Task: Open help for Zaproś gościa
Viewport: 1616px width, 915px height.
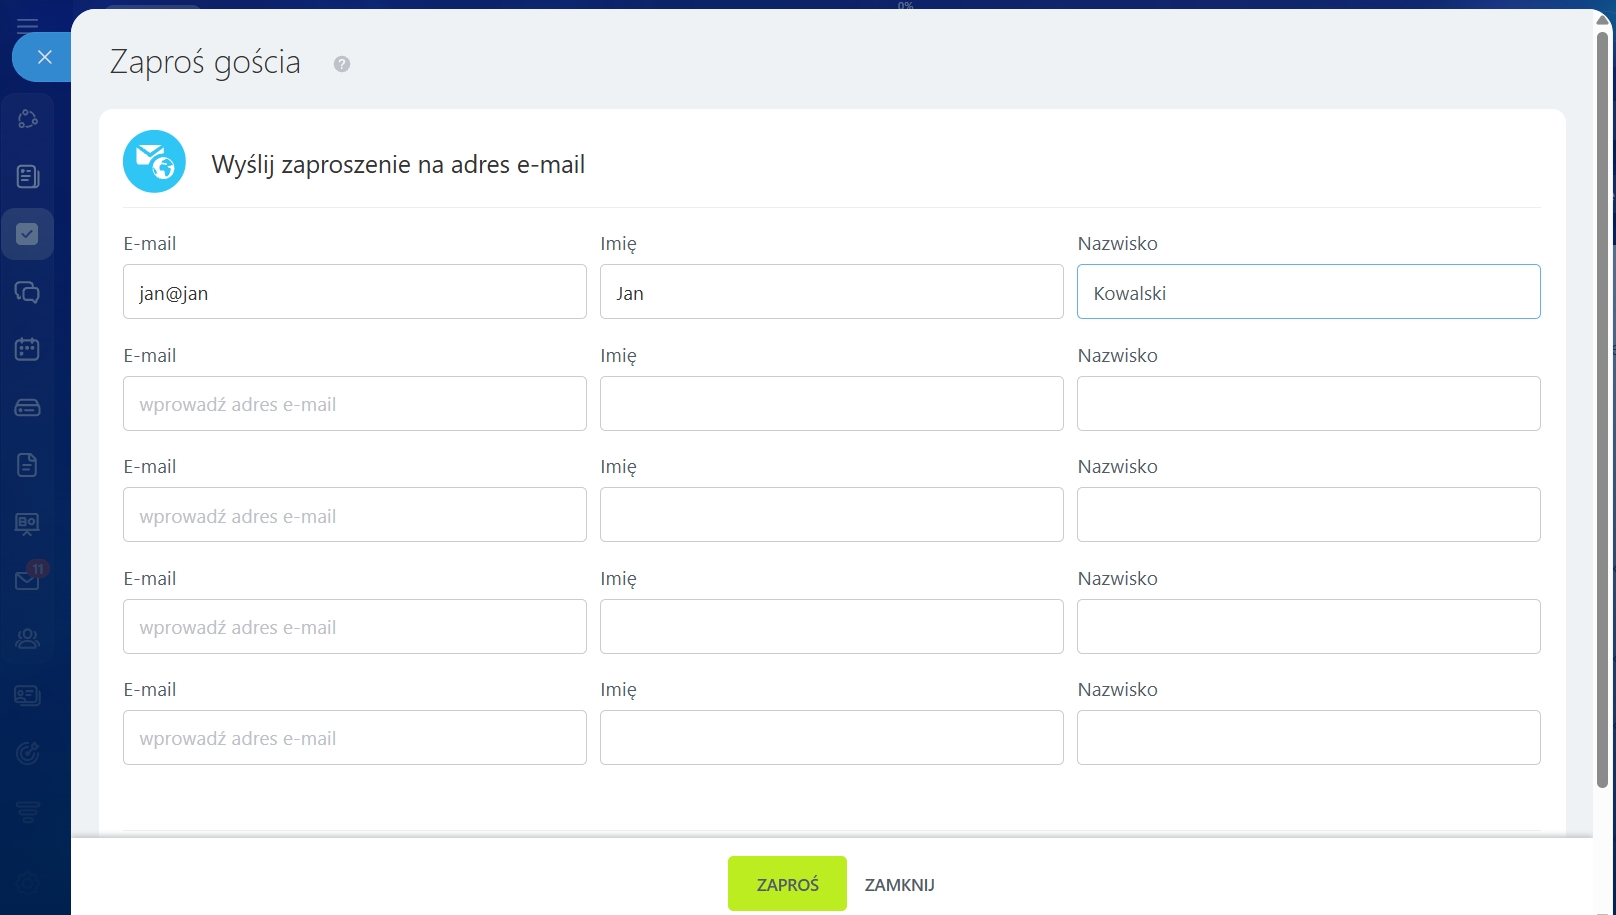Action: pyautogui.click(x=342, y=64)
